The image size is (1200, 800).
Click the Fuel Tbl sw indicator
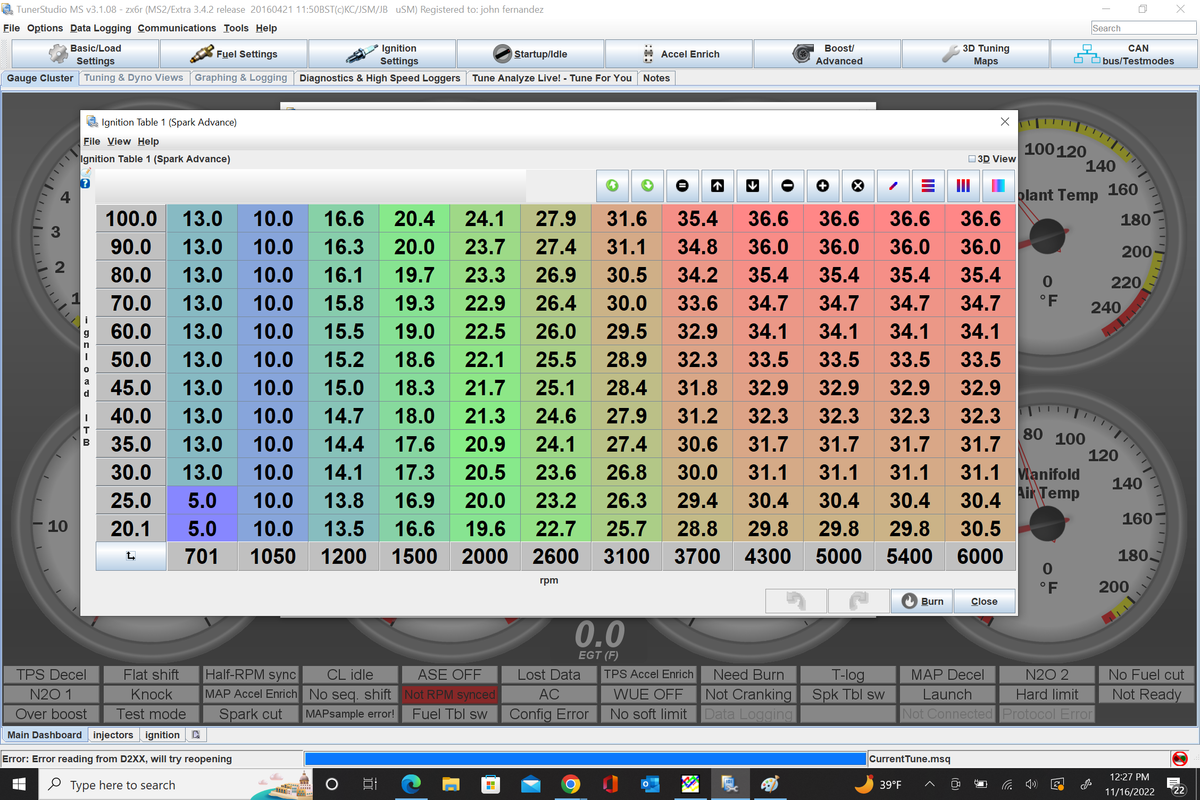(449, 714)
